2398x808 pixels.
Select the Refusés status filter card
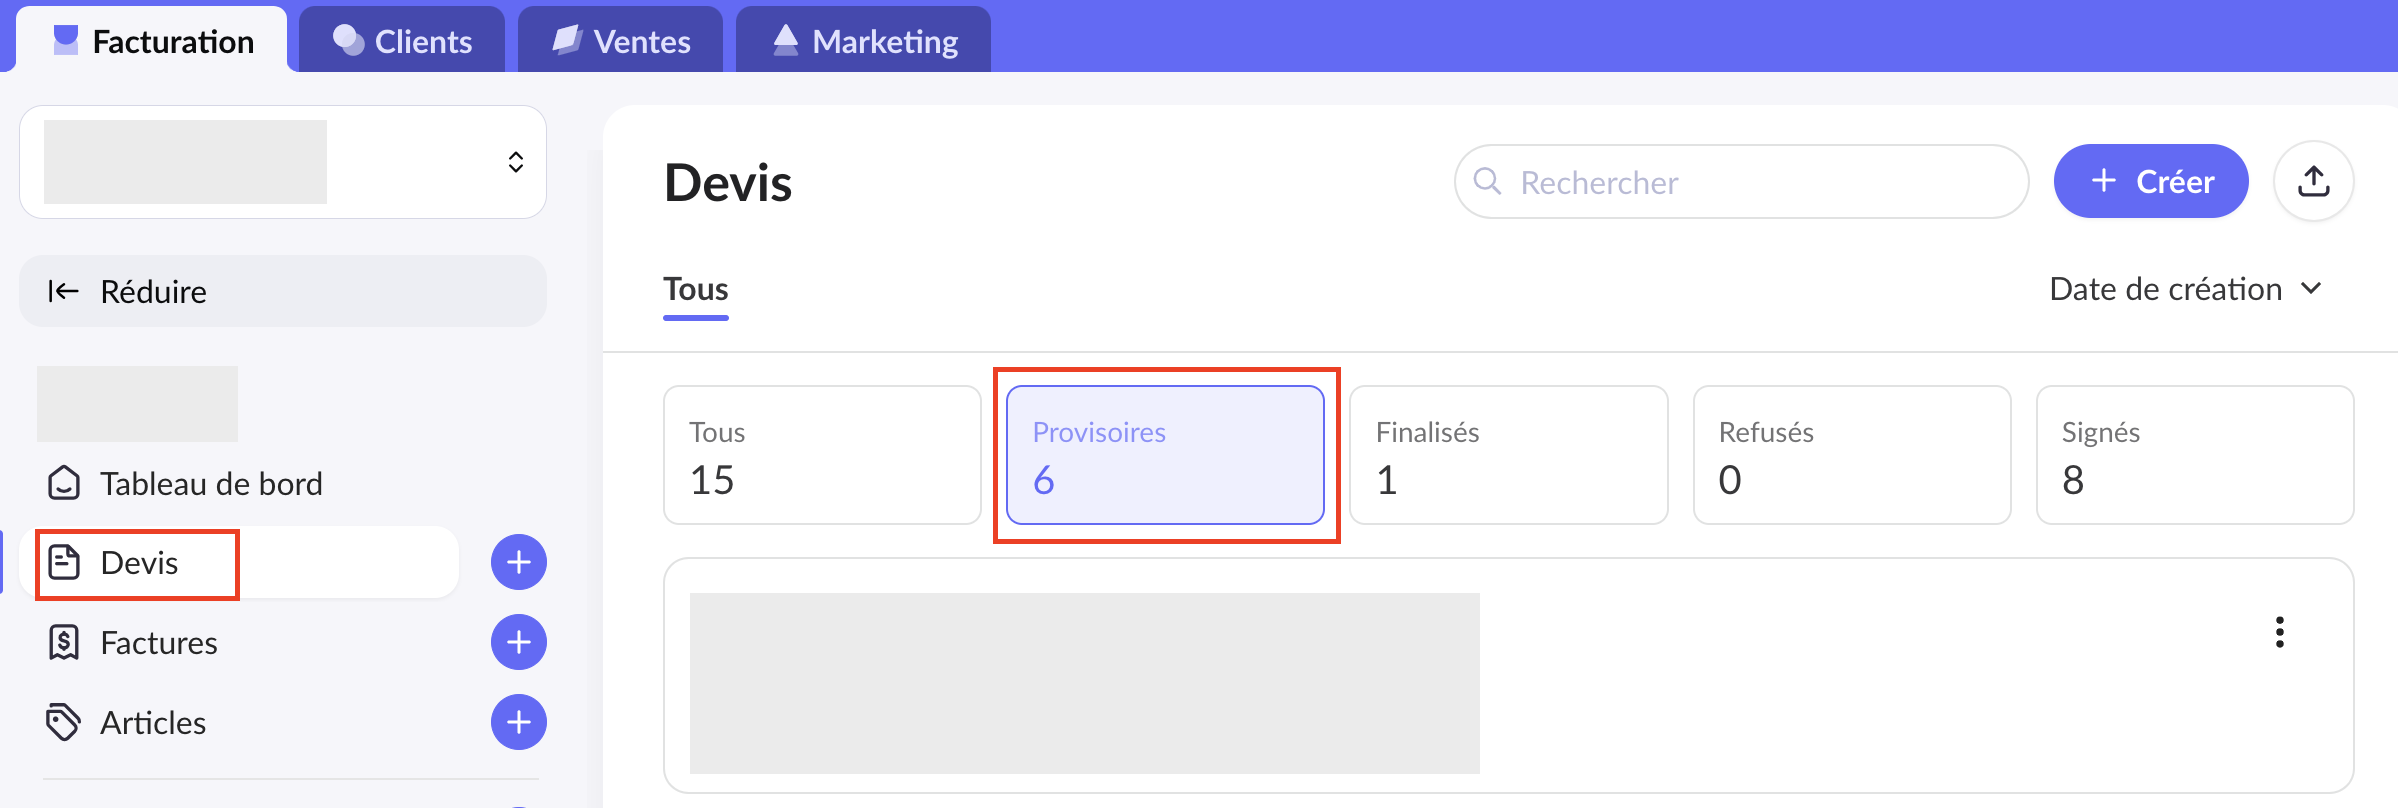pos(1851,455)
